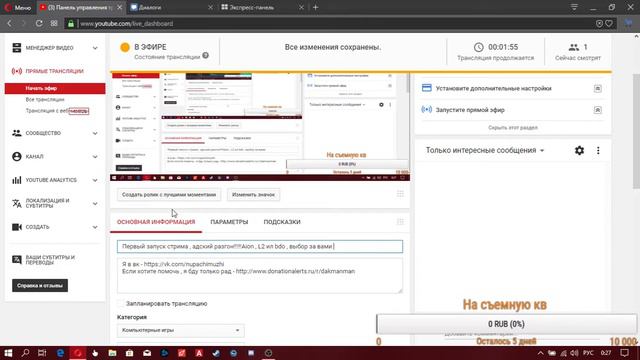
Task: Click the 0 RUB donation progress bar
Action: coord(506,324)
